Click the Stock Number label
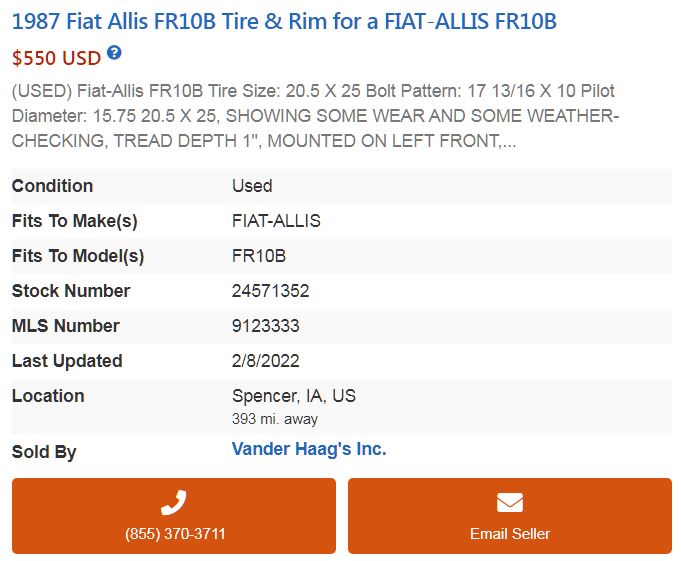Screen dimensions: 681x561 [71, 291]
